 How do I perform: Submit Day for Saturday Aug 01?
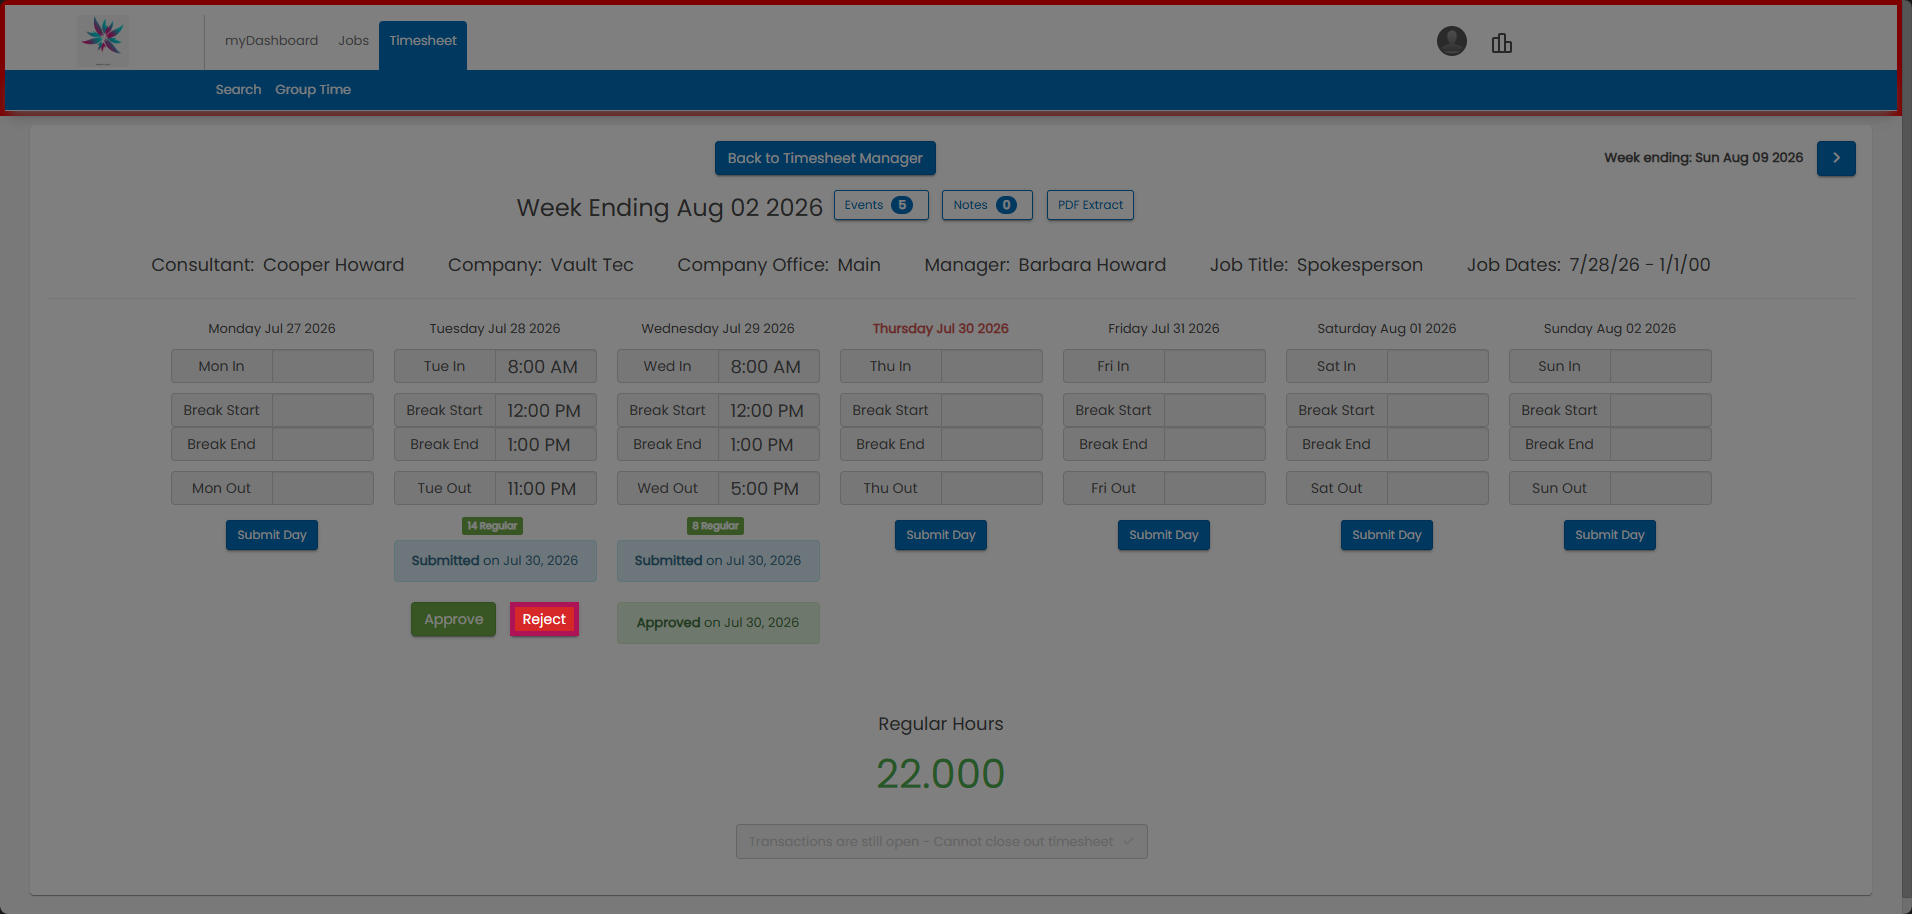(1387, 535)
